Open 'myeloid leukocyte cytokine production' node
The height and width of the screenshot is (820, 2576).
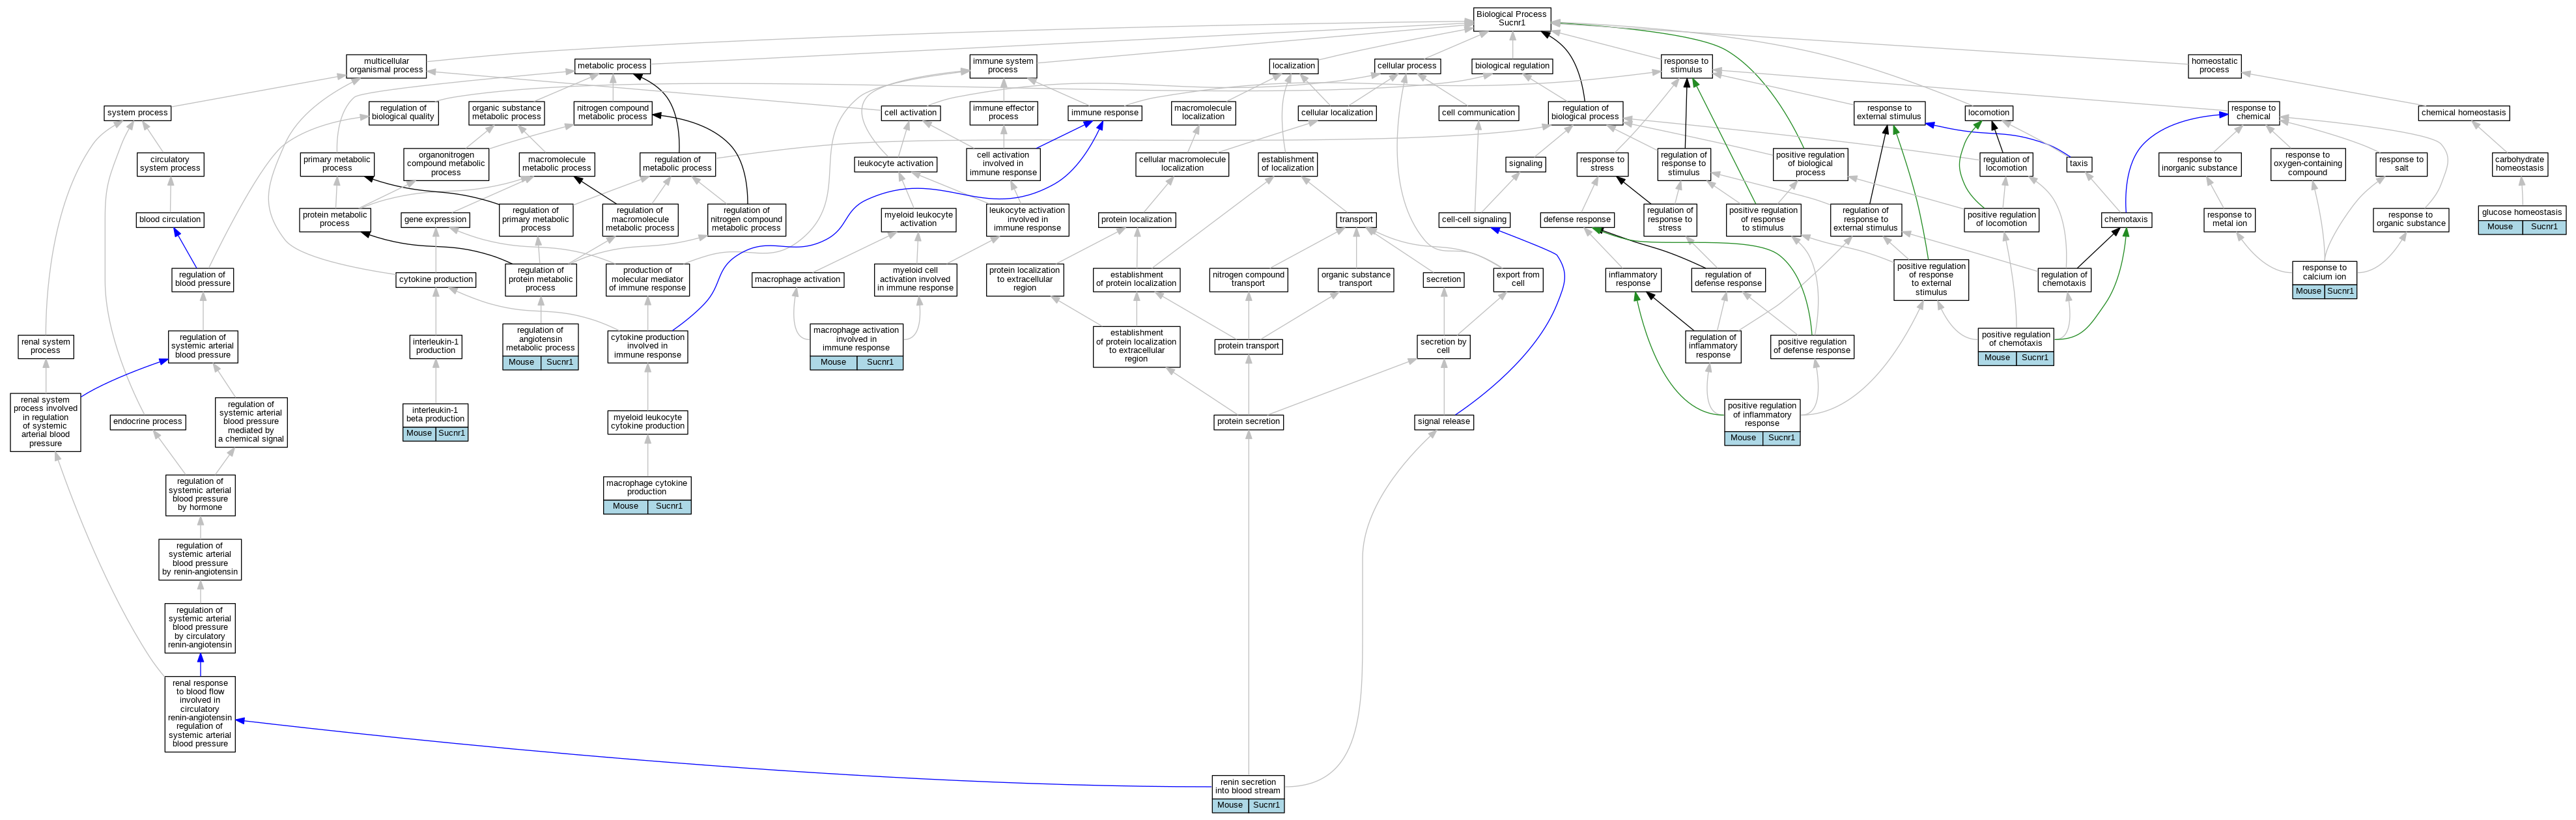click(648, 422)
